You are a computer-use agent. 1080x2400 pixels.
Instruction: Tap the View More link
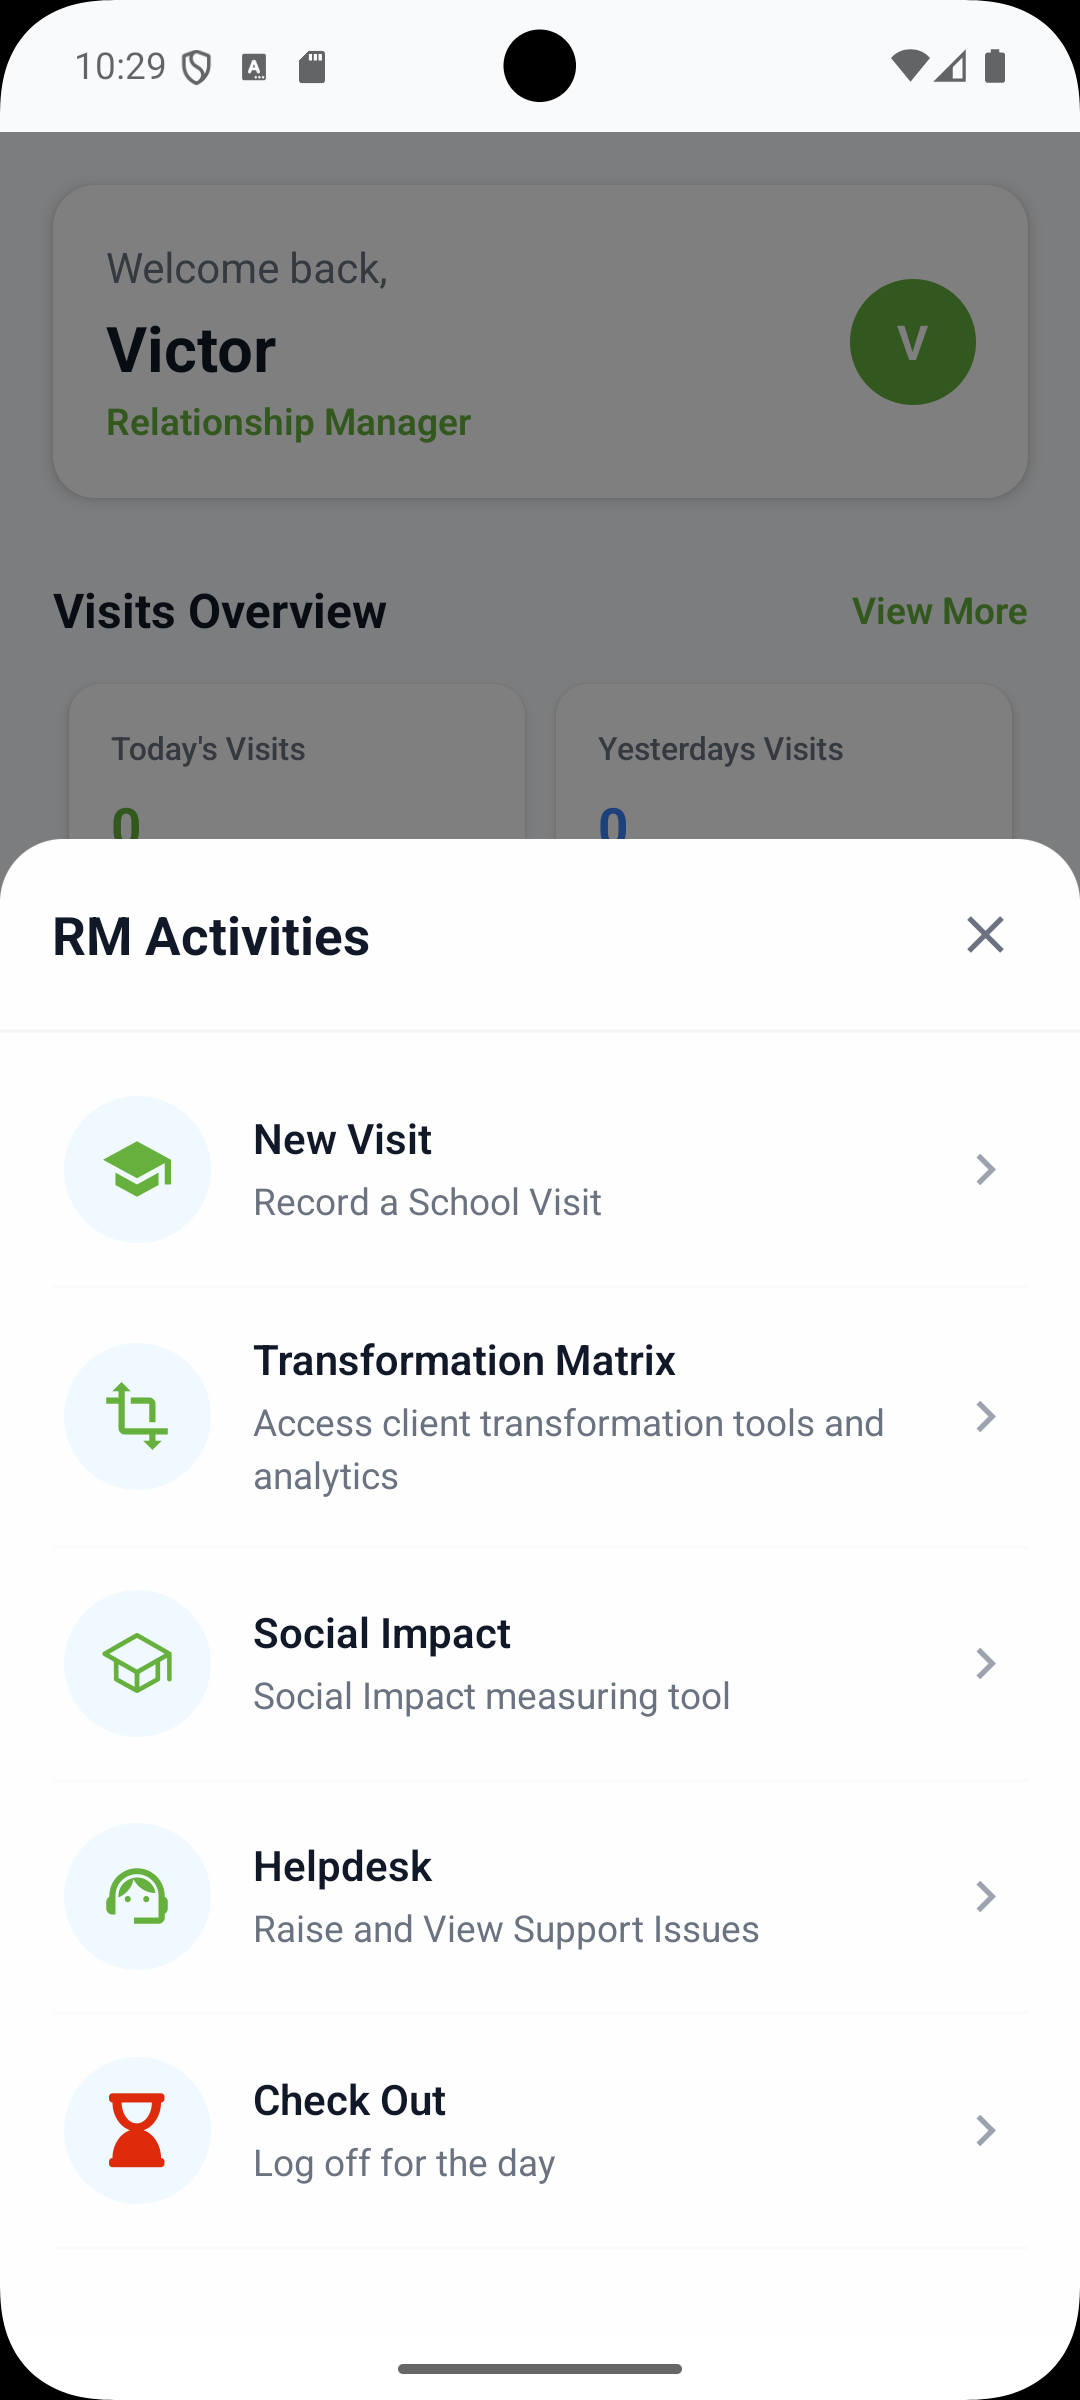(x=939, y=611)
